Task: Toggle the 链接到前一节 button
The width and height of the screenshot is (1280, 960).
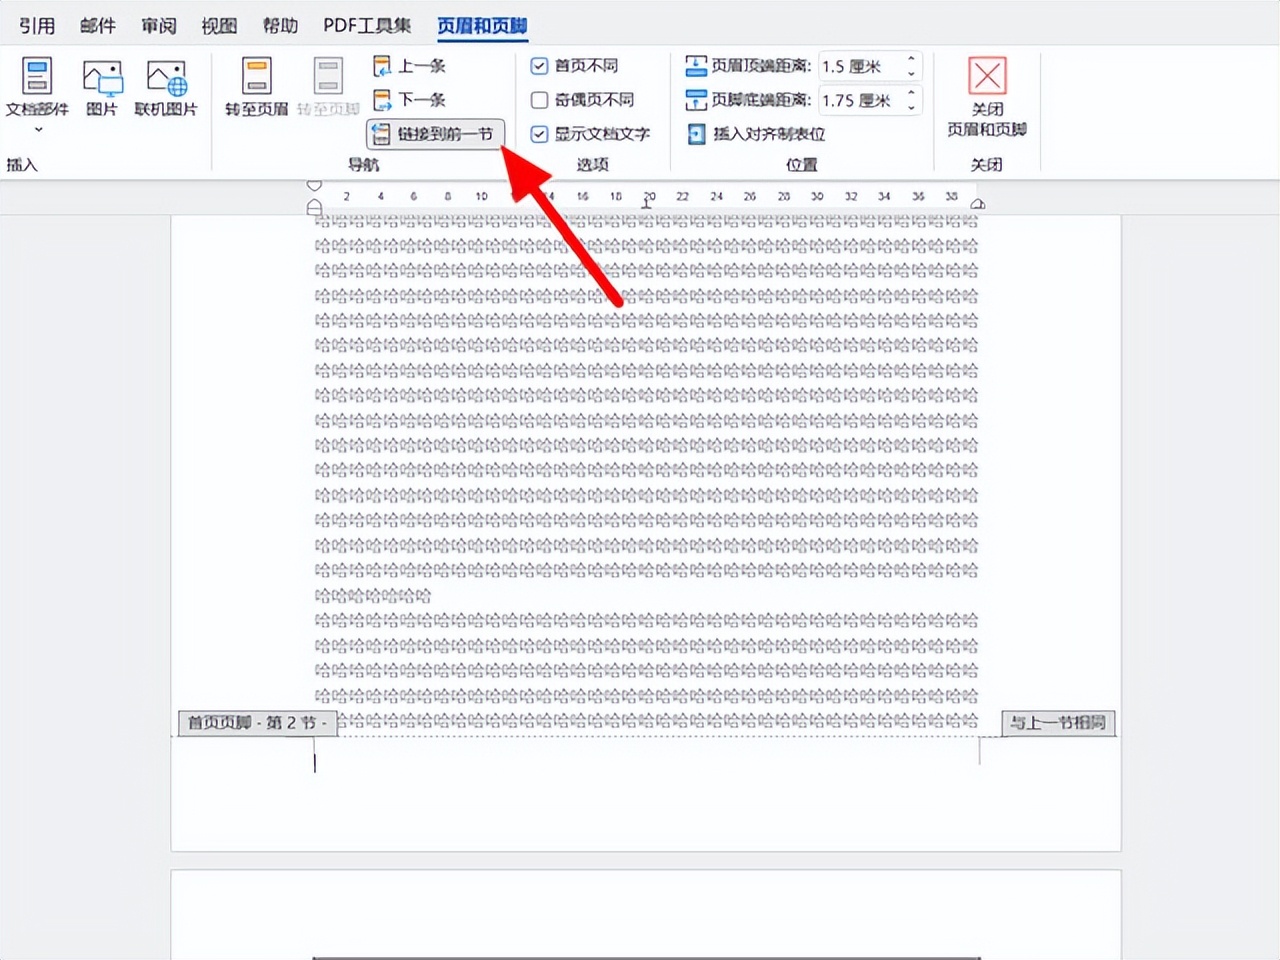Action: (x=436, y=134)
